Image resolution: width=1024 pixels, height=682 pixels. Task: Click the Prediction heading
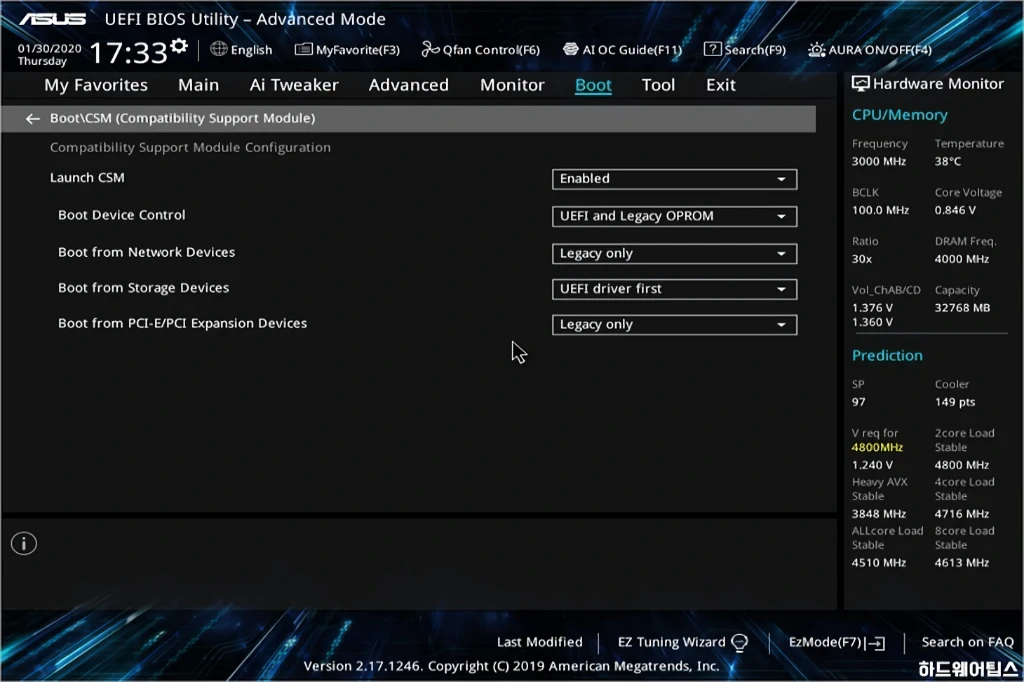[887, 355]
